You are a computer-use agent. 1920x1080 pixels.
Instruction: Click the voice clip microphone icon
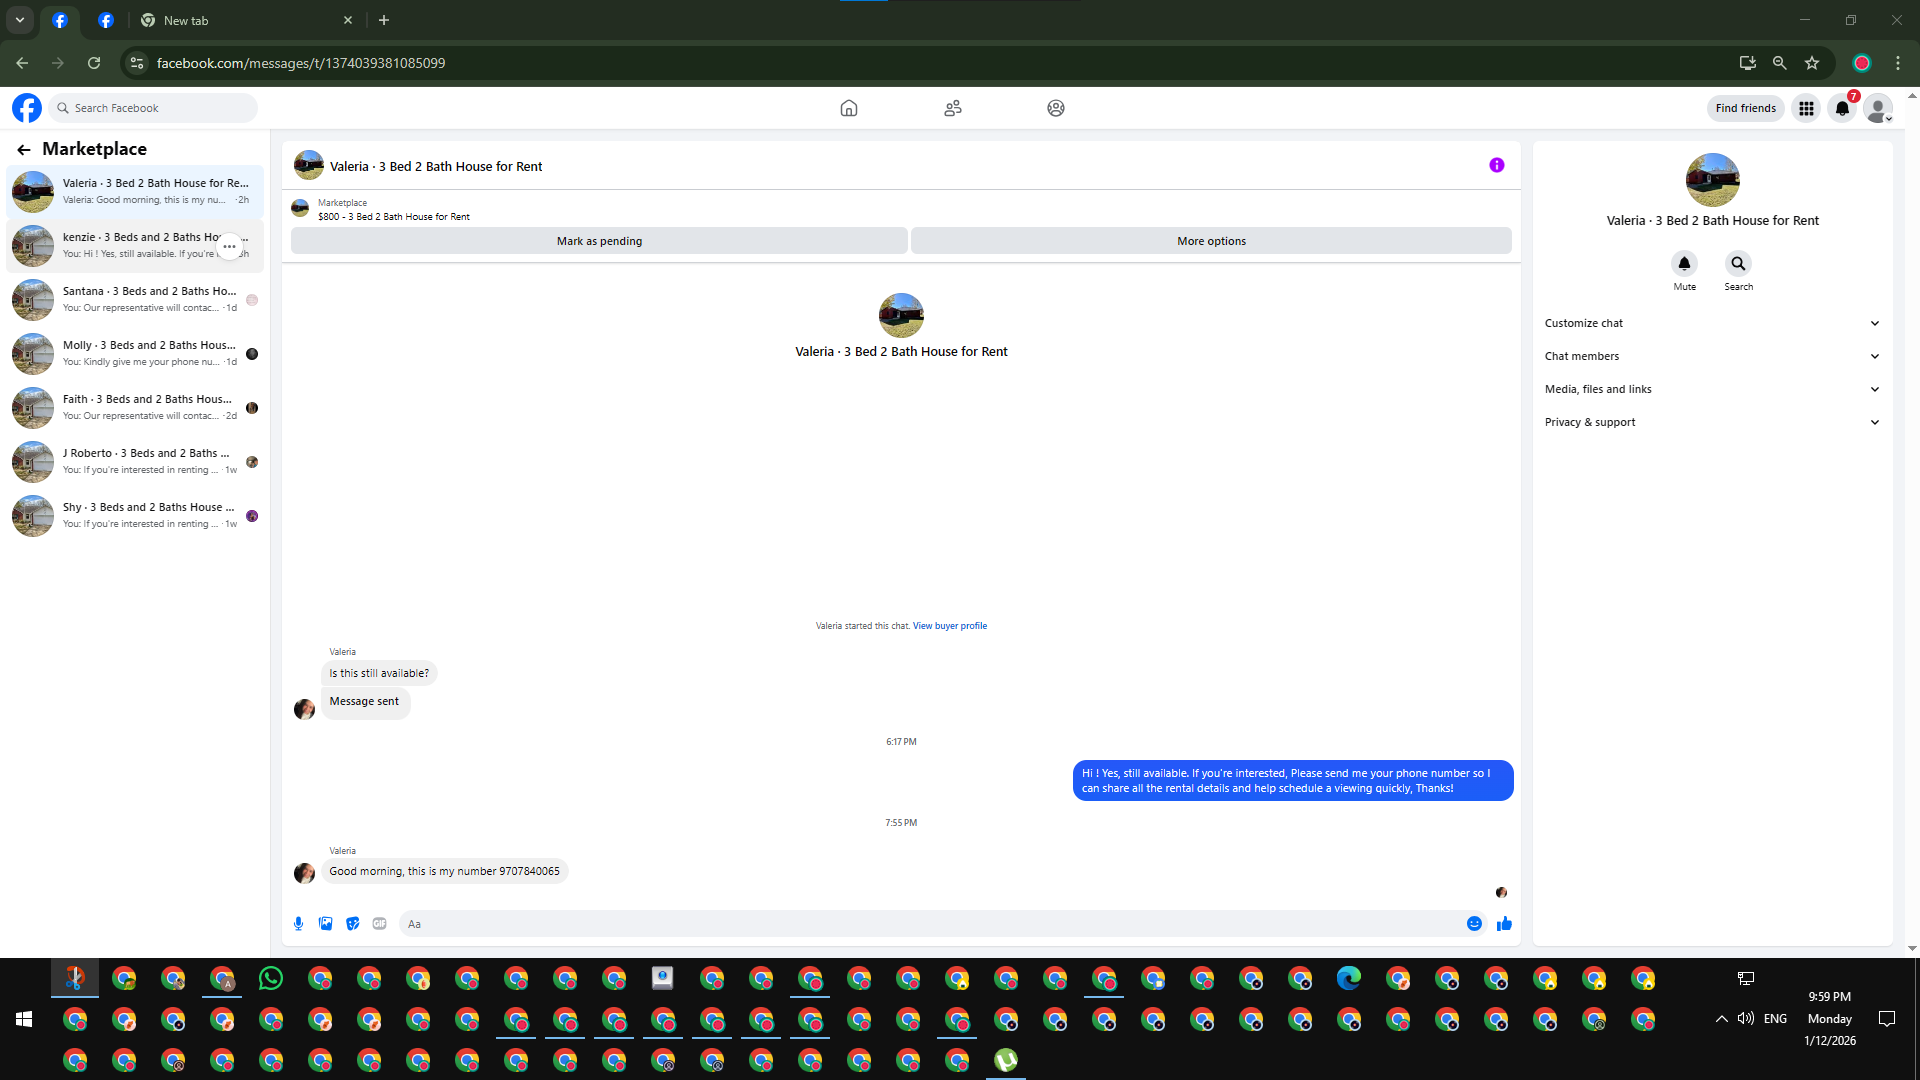298,924
